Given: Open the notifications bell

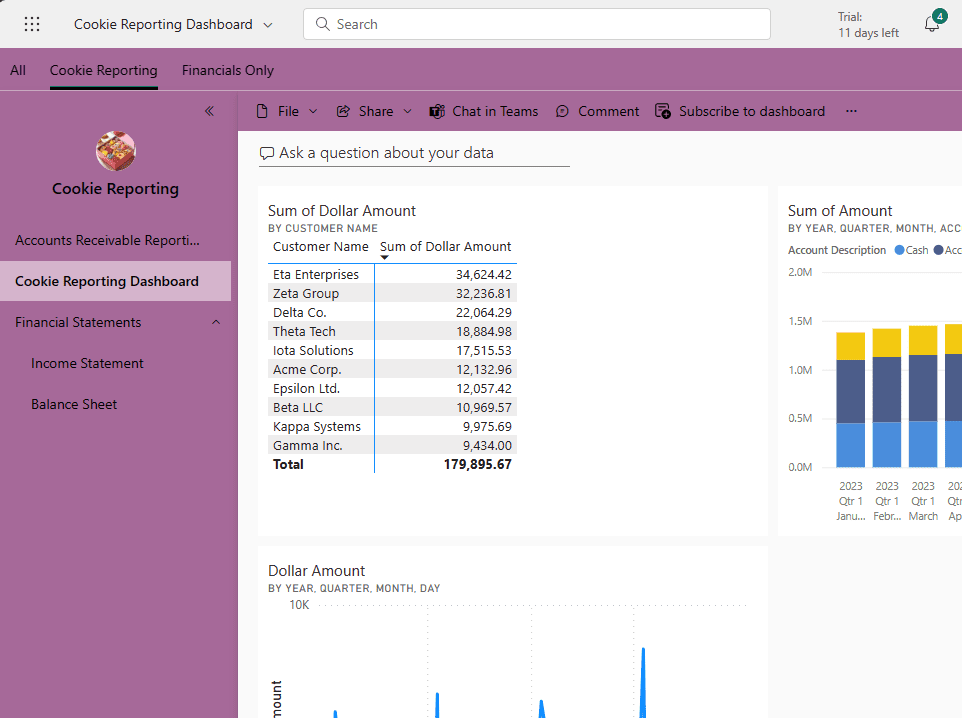Looking at the screenshot, I should click(931, 25).
